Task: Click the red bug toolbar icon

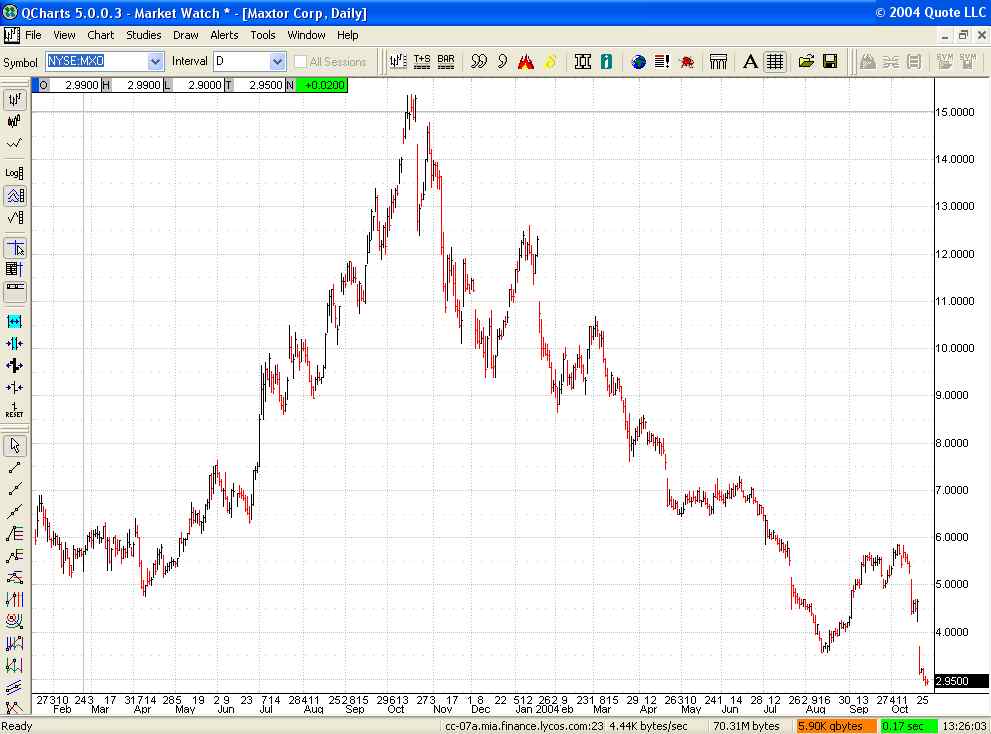Action: 686,61
